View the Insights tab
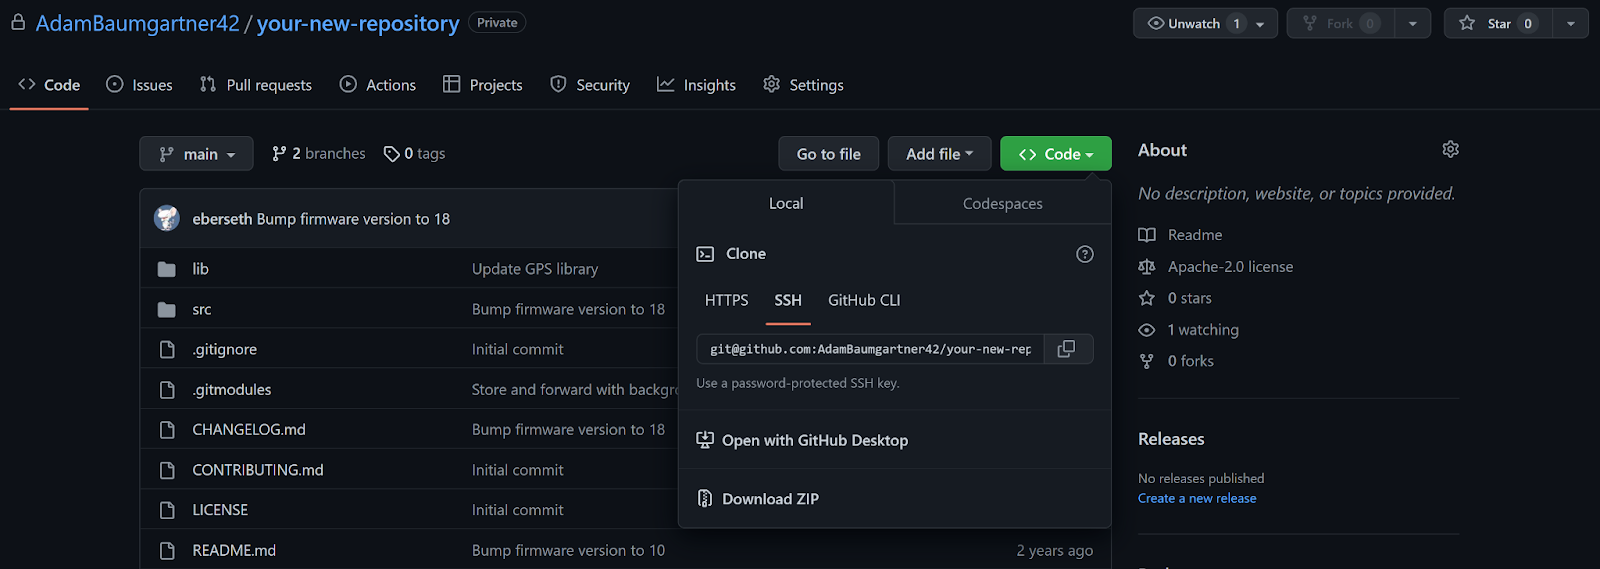Screen dimensions: 1600x569 tap(696, 85)
